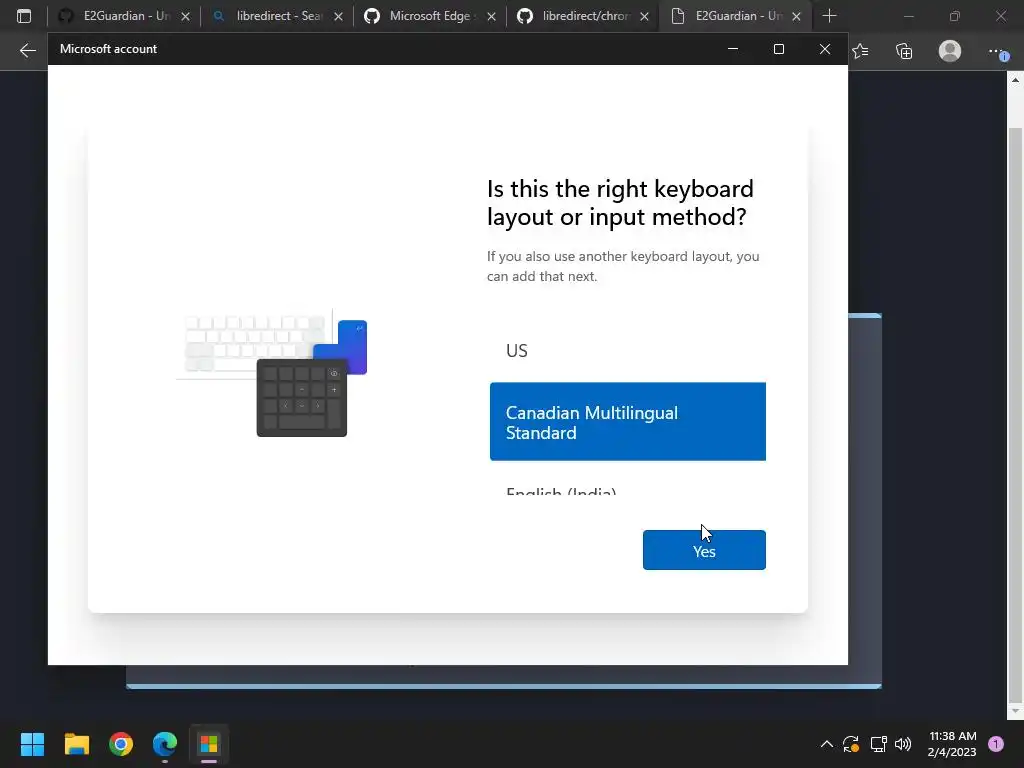This screenshot has width=1024, height=768.
Task: Select the US keyboard layout
Action: (x=628, y=351)
